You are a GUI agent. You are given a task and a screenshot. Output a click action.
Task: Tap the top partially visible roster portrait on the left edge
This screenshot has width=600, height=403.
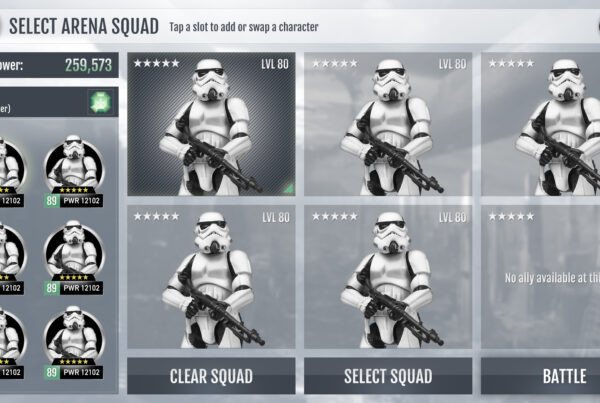tap(12, 171)
